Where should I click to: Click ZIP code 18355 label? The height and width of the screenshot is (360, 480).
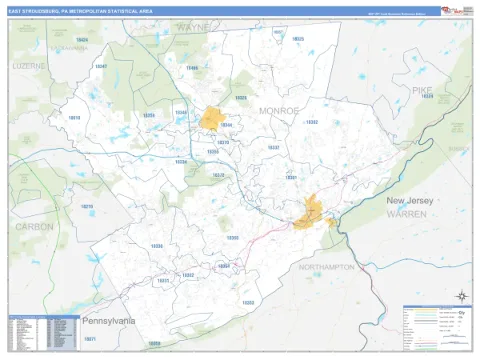tap(213, 152)
